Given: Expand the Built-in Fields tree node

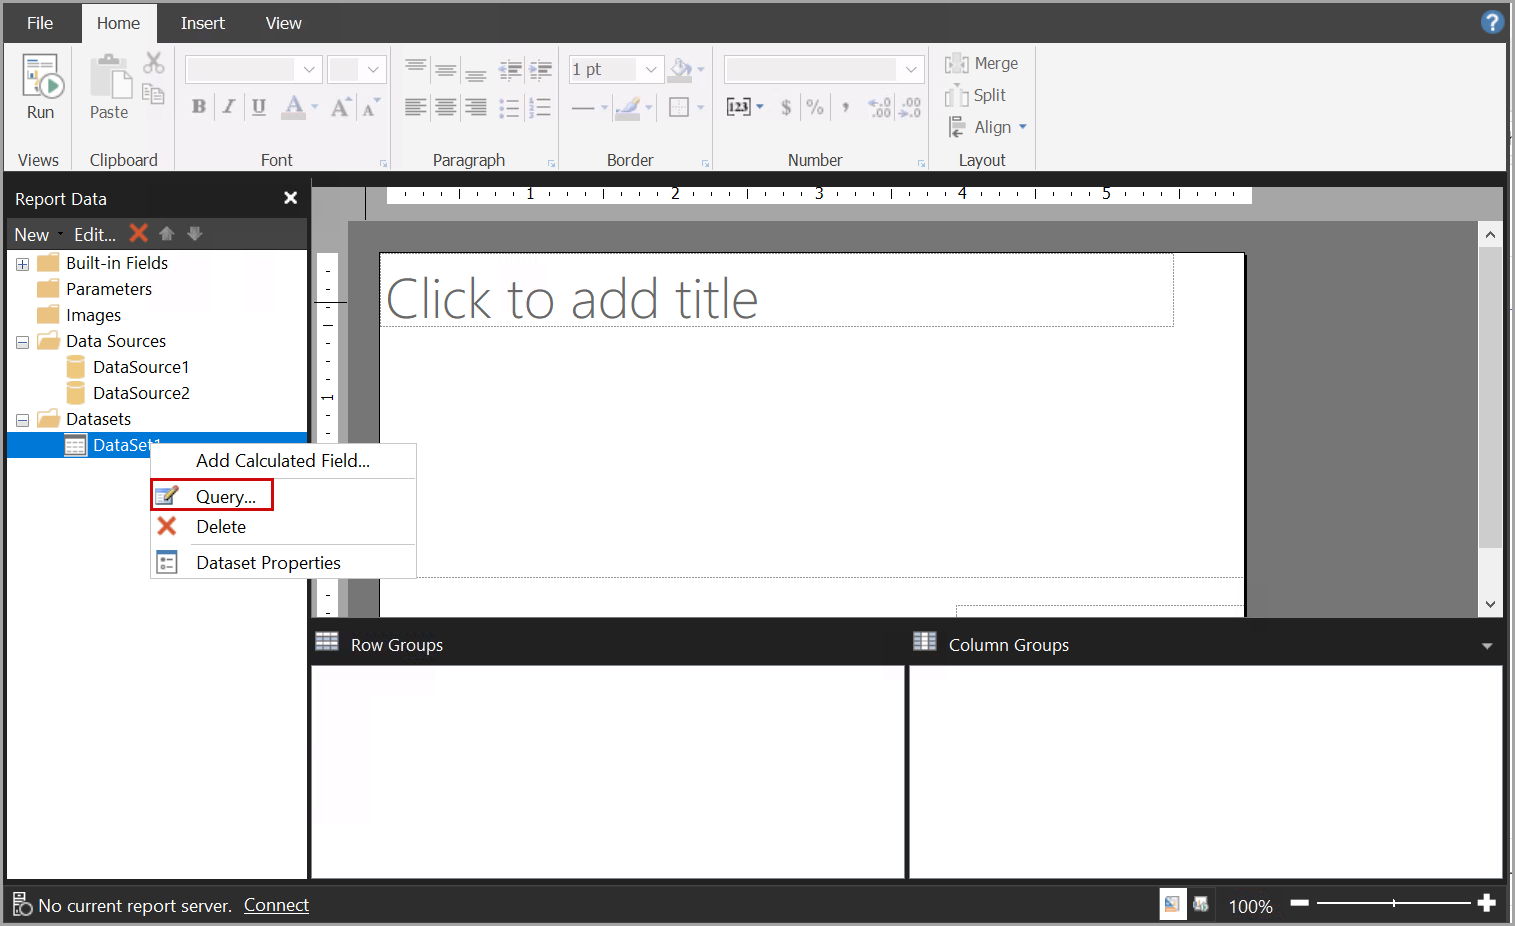Looking at the screenshot, I should click(x=22, y=264).
